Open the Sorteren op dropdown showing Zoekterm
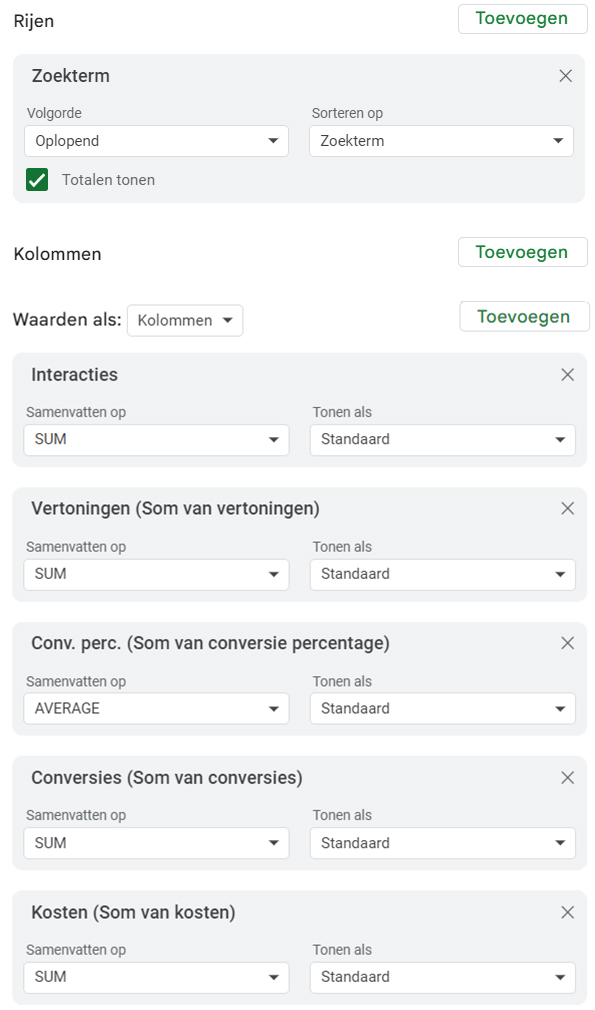 pos(441,141)
